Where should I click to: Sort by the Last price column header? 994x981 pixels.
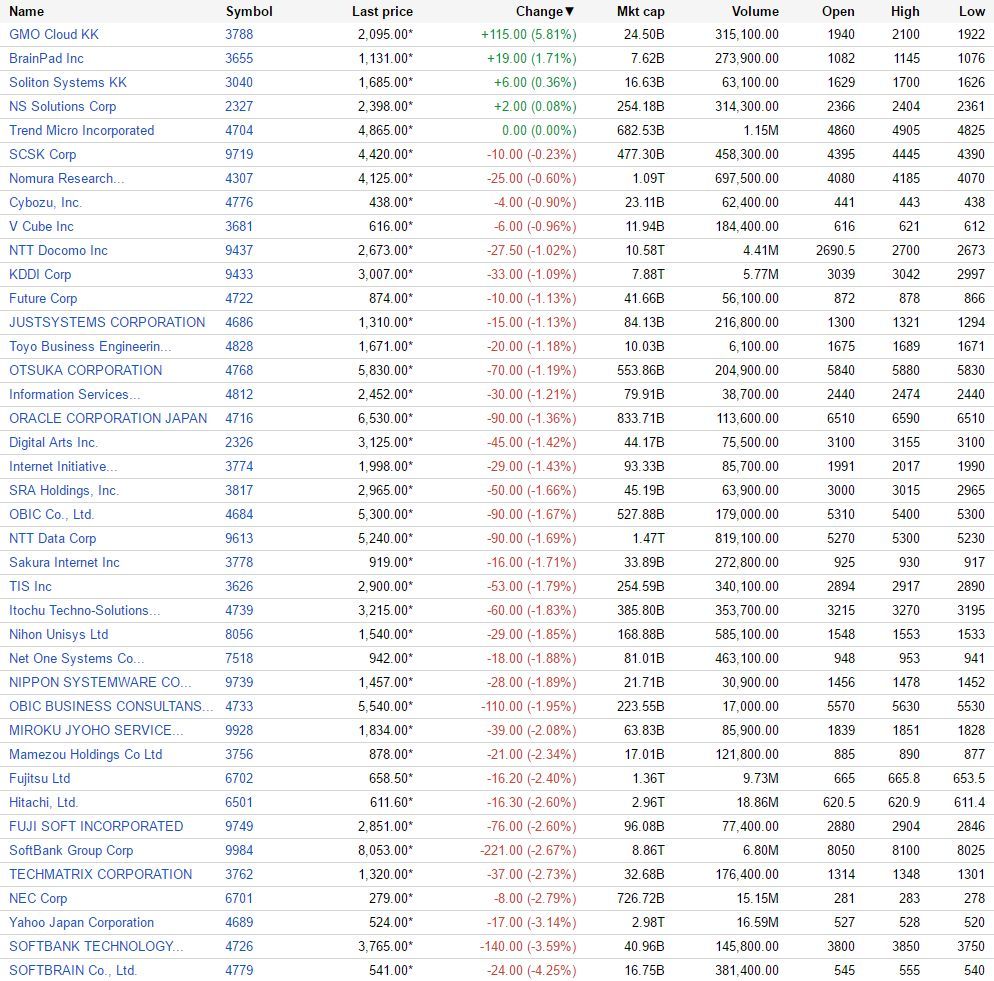382,11
